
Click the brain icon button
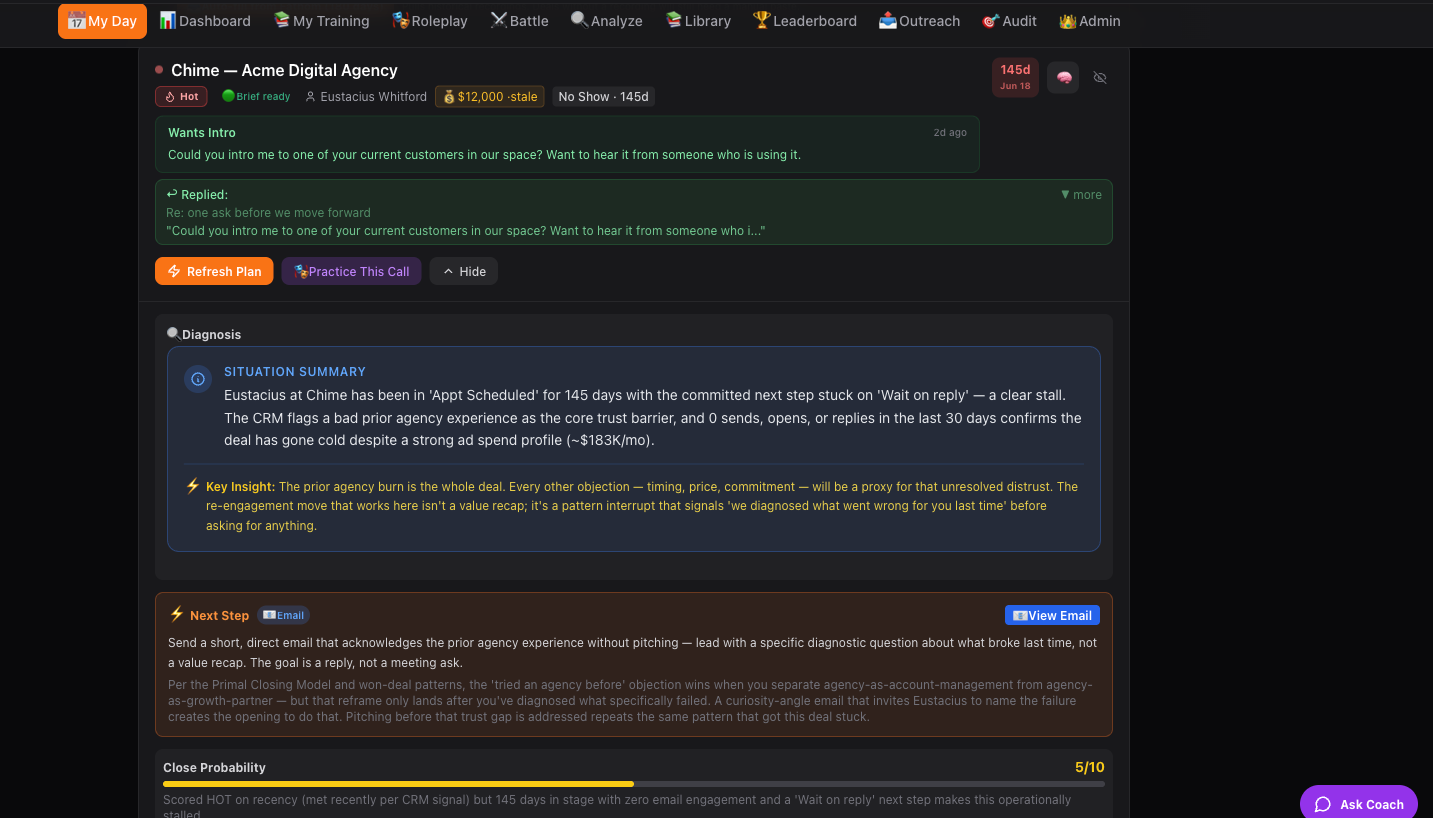point(1063,78)
